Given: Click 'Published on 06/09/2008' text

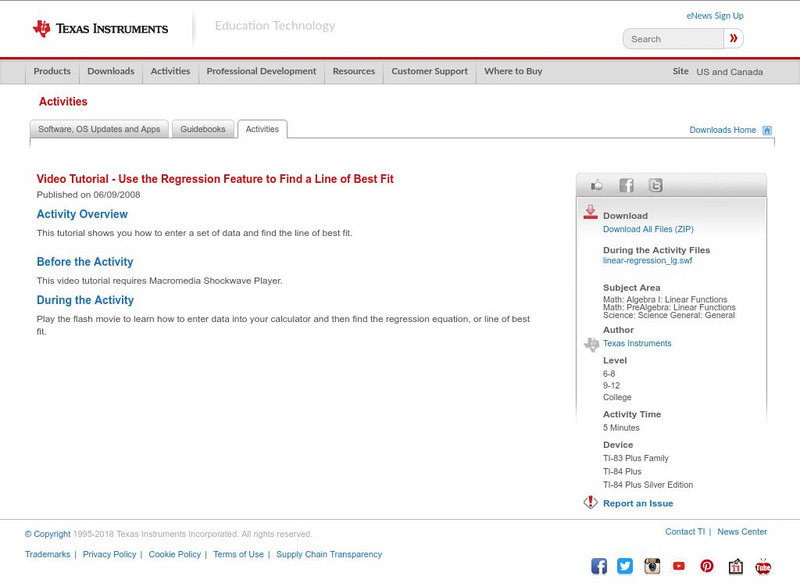Looking at the screenshot, I should coord(88,195).
